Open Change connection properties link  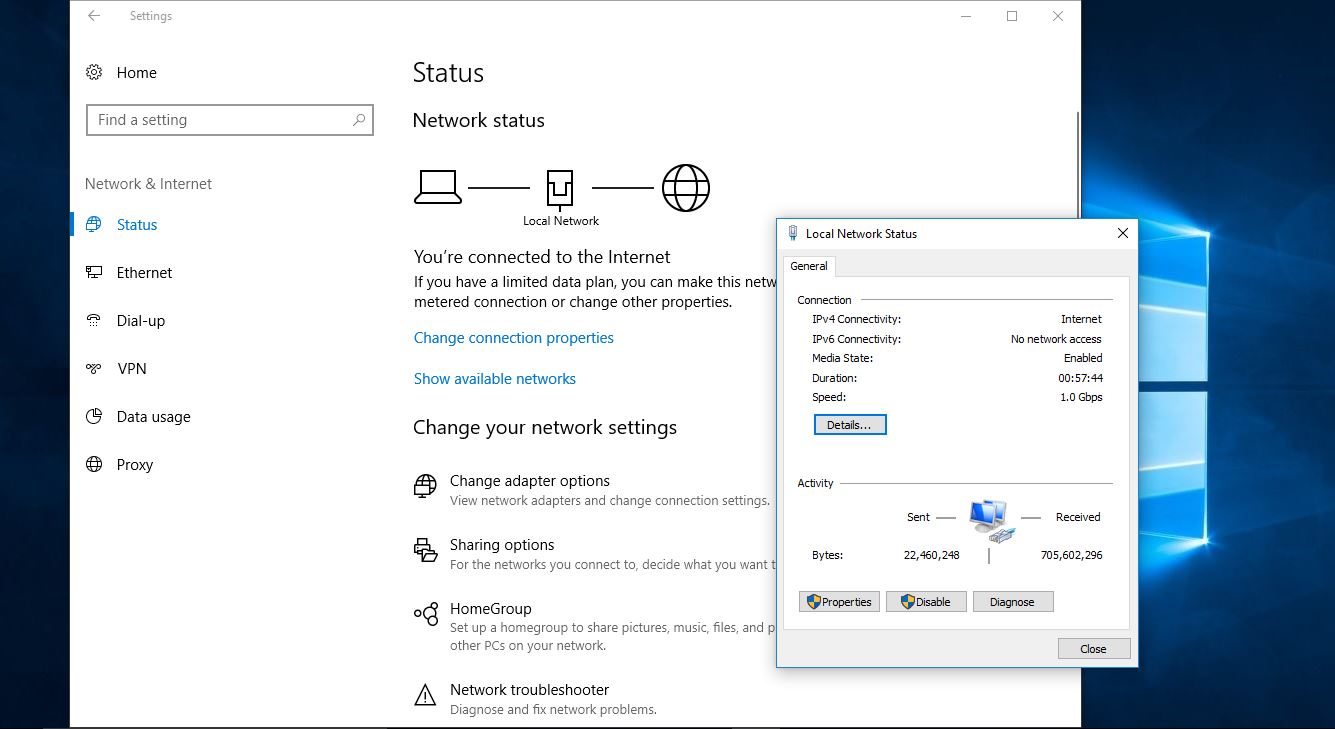coord(513,338)
